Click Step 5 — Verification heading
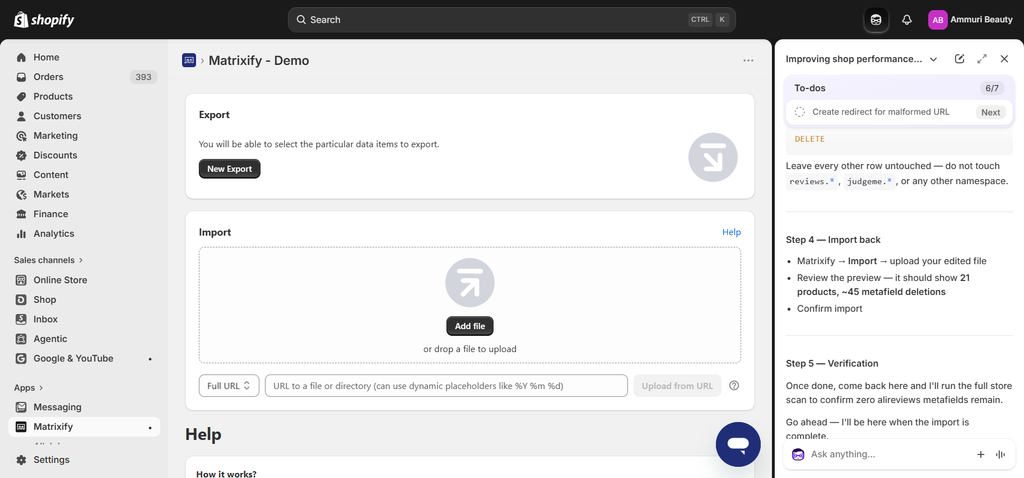Image resolution: width=1024 pixels, height=478 pixels. [832, 364]
